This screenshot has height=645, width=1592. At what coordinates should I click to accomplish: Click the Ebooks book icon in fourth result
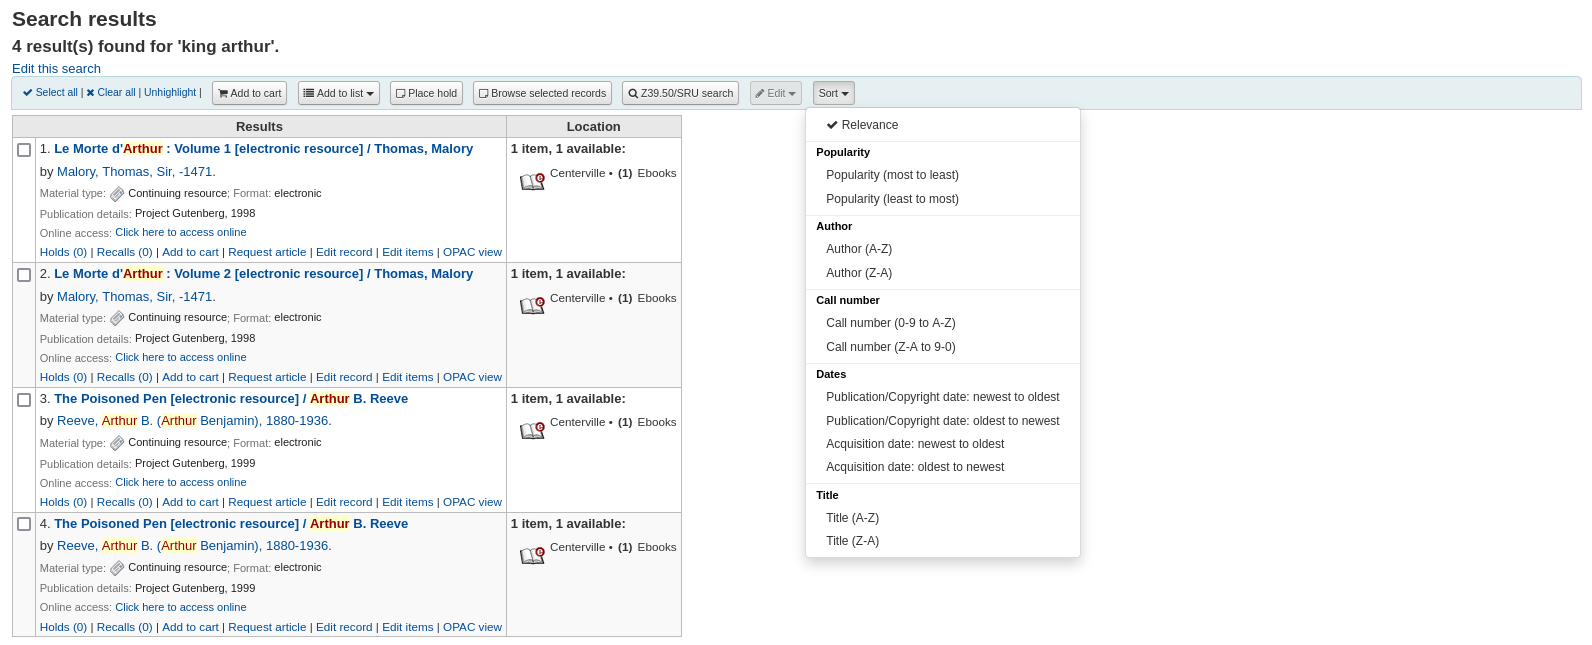pos(532,555)
